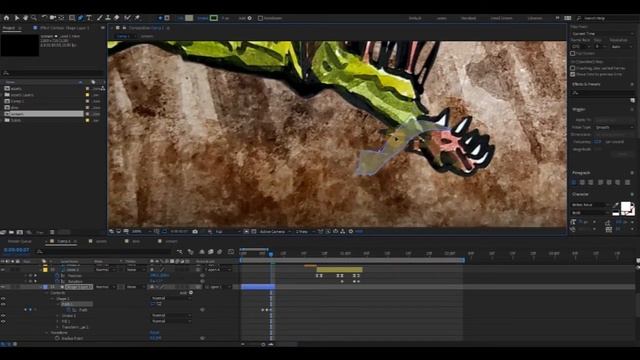
Task: Select the Zoom magnifier tool
Action: 34,18
